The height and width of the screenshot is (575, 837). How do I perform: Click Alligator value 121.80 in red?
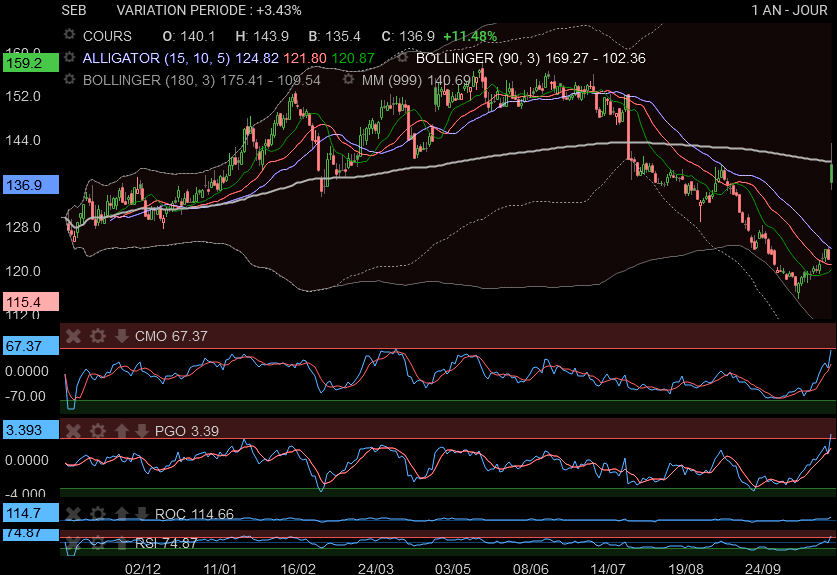[x=305, y=58]
